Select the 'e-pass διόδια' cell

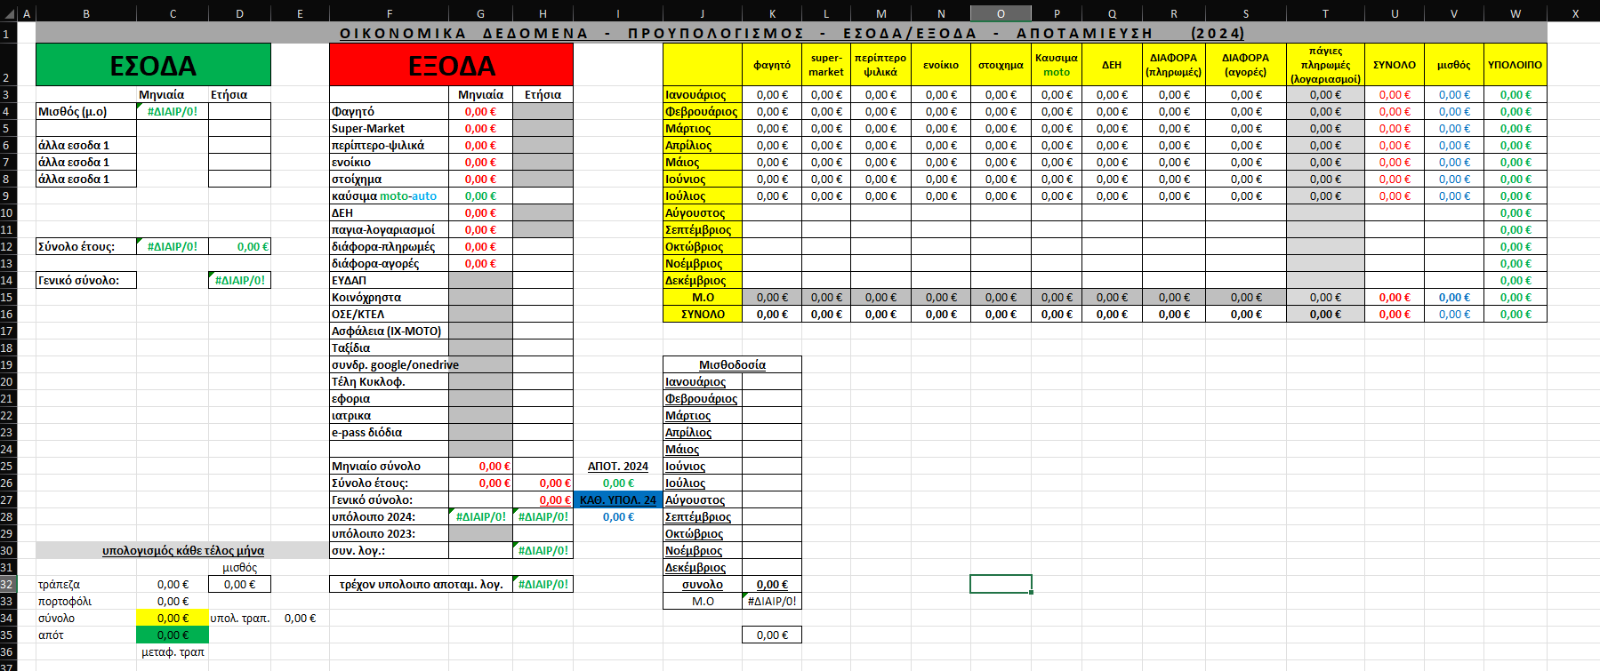click(x=389, y=432)
